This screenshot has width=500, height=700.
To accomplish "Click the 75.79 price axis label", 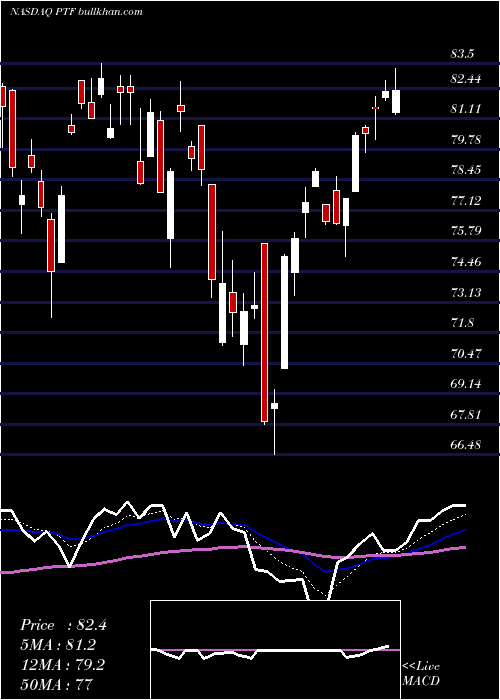I will coord(466,231).
